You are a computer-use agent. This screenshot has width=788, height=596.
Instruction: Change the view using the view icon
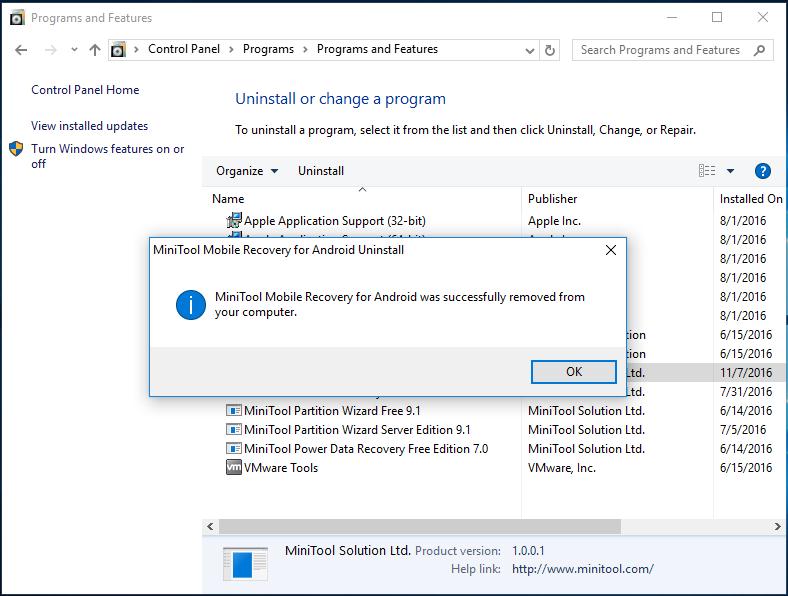click(x=707, y=171)
